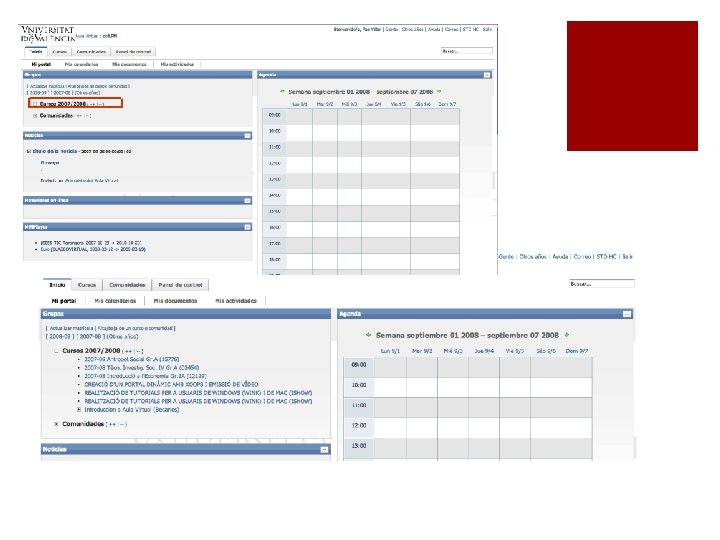Screen dimensions: 720x540
Task: Open Inicio tab in enlarged view
Action: [57, 285]
